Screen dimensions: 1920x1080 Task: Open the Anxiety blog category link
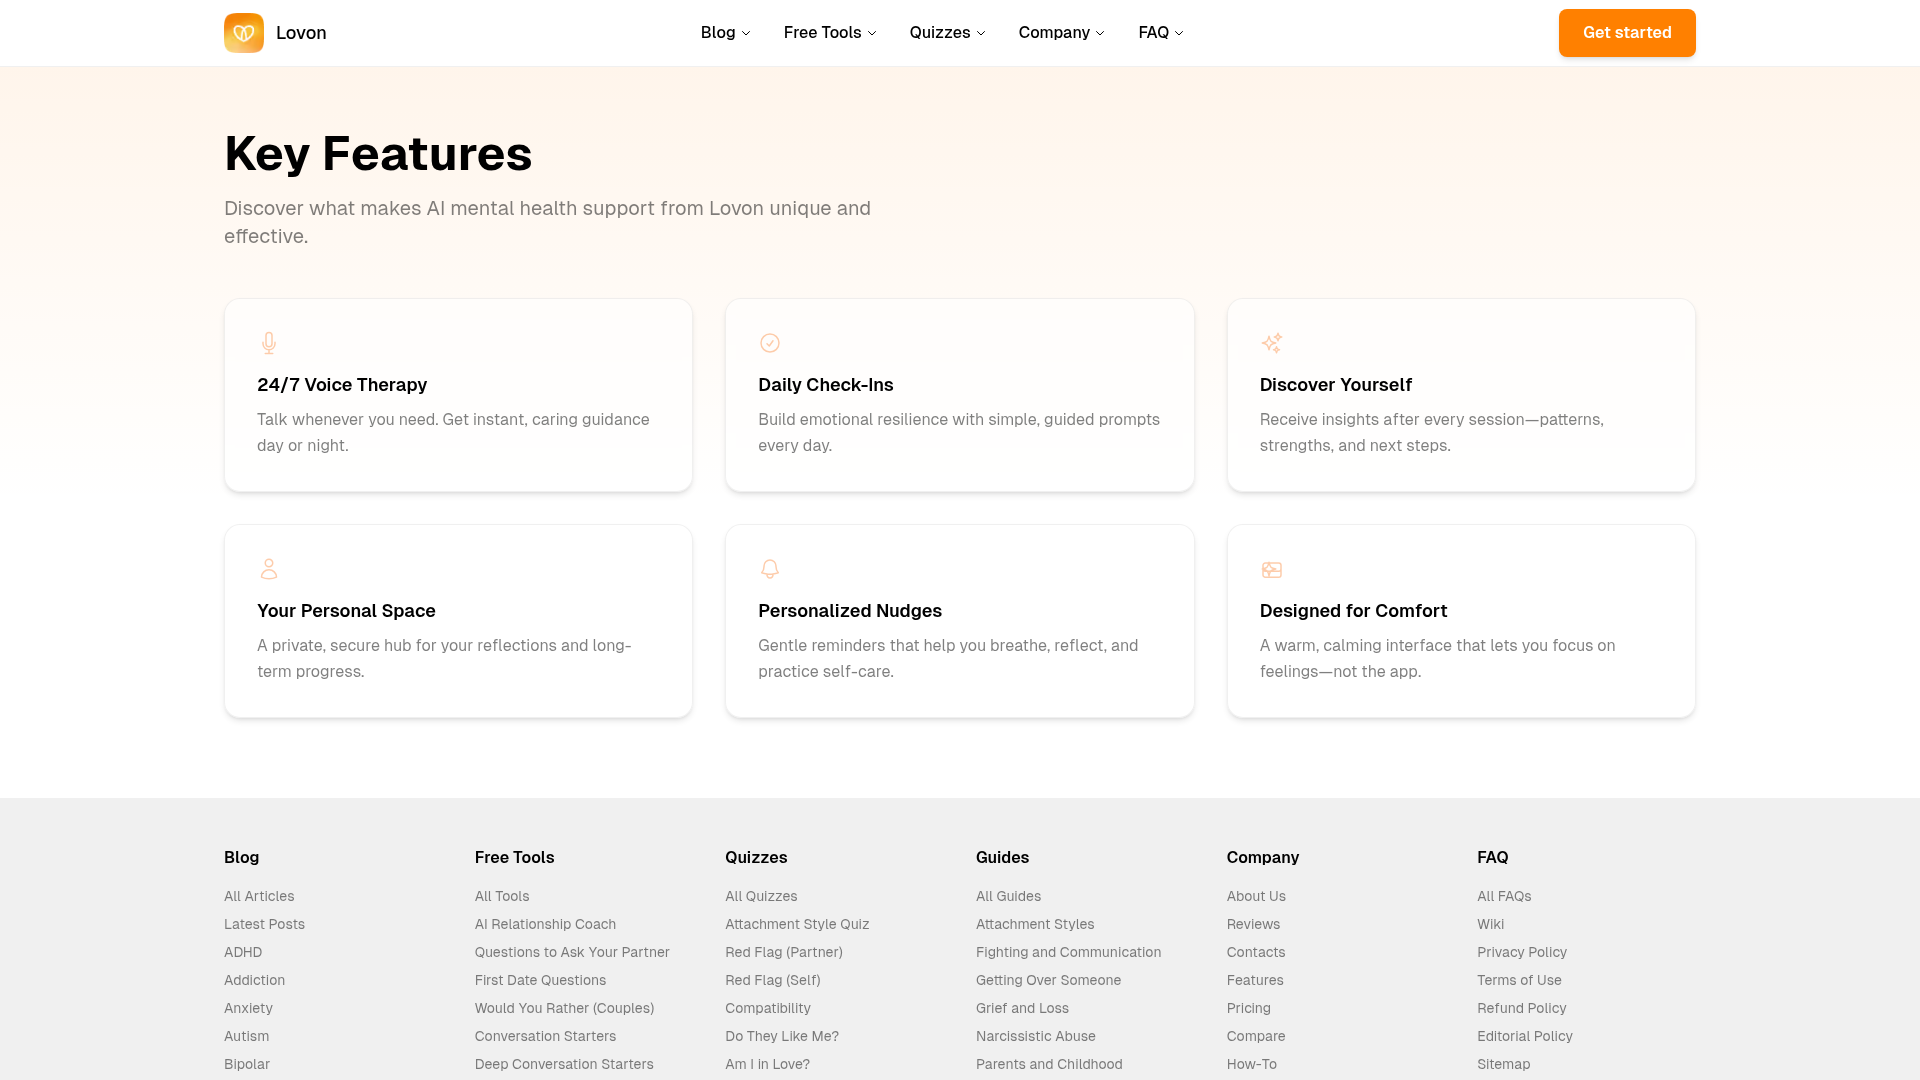click(248, 1008)
